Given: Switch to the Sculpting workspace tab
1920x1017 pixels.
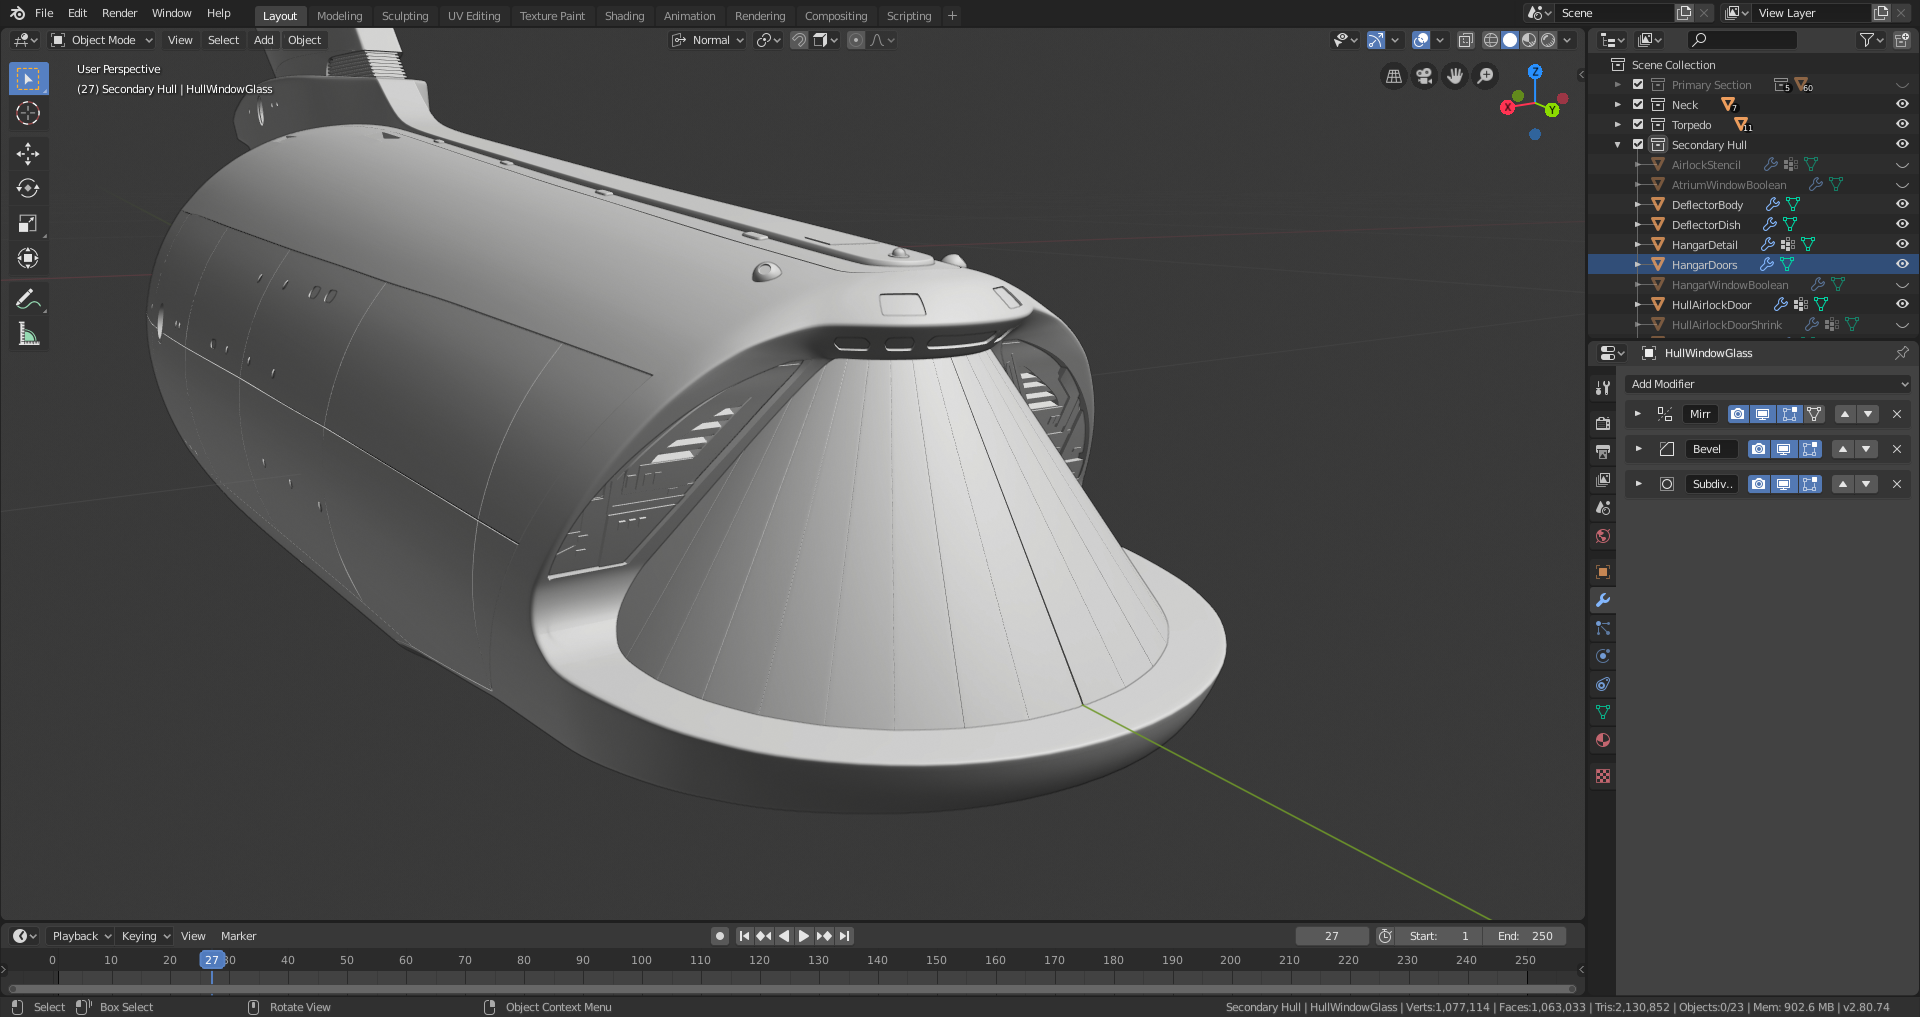Looking at the screenshot, I should point(404,16).
